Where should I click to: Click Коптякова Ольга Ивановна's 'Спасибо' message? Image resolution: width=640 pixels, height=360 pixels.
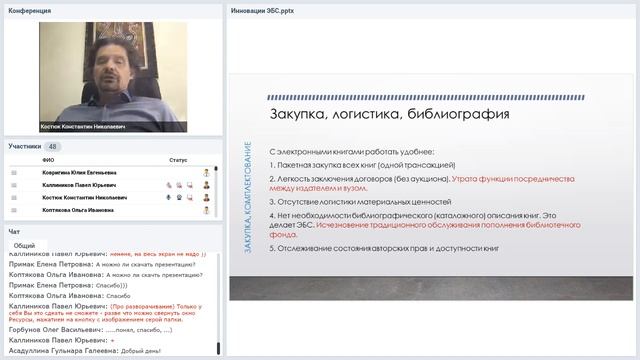pos(69,296)
